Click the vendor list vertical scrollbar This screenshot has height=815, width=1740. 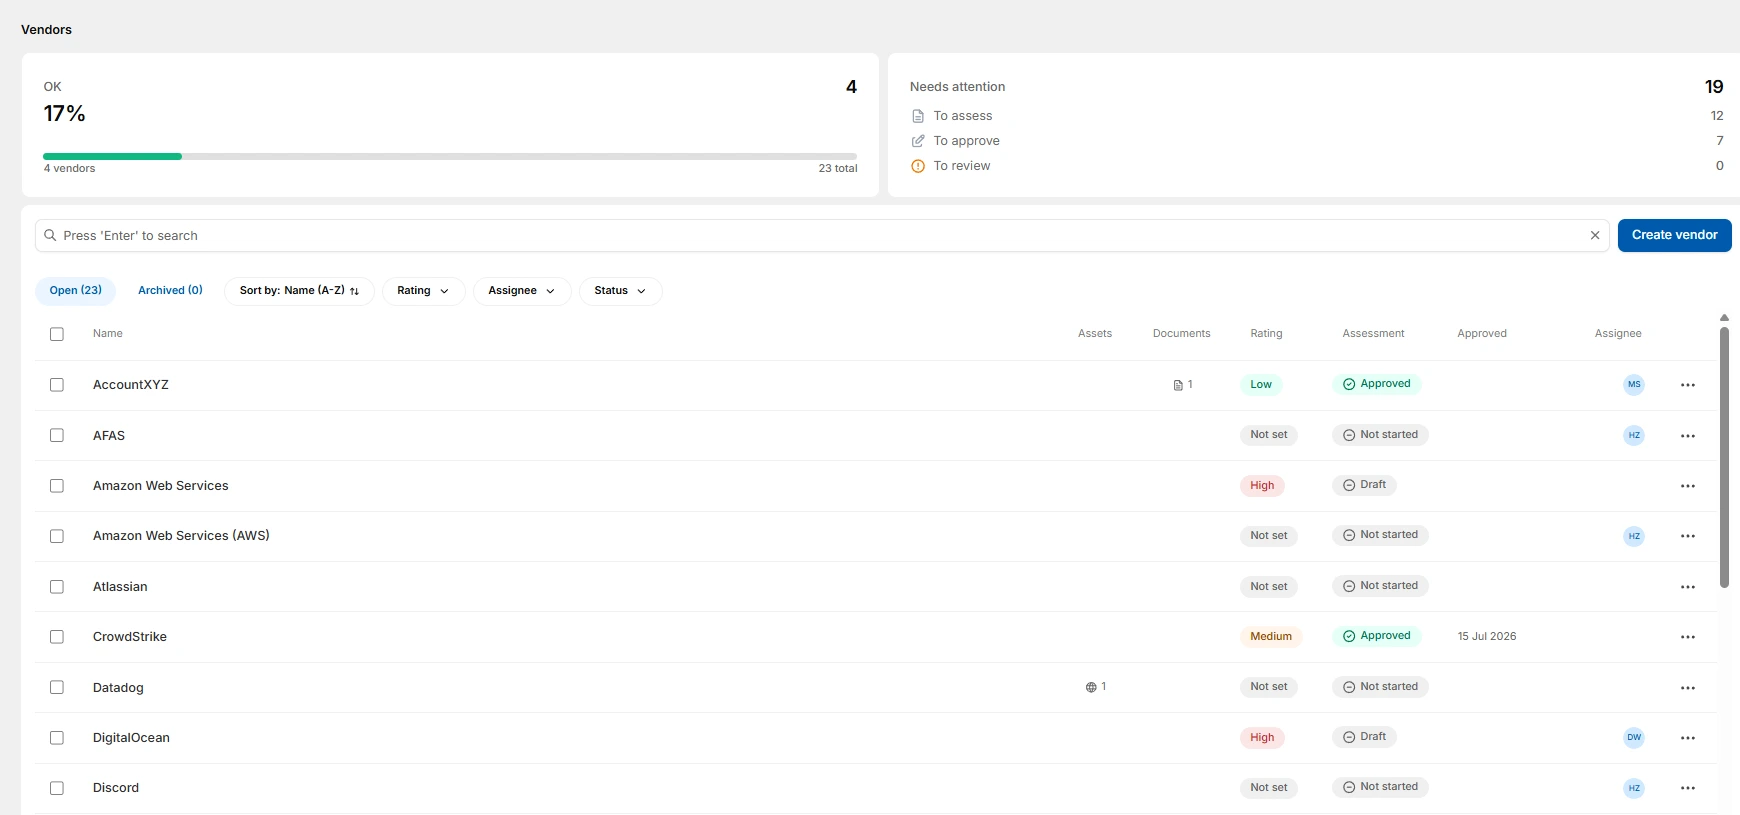[x=1724, y=457]
